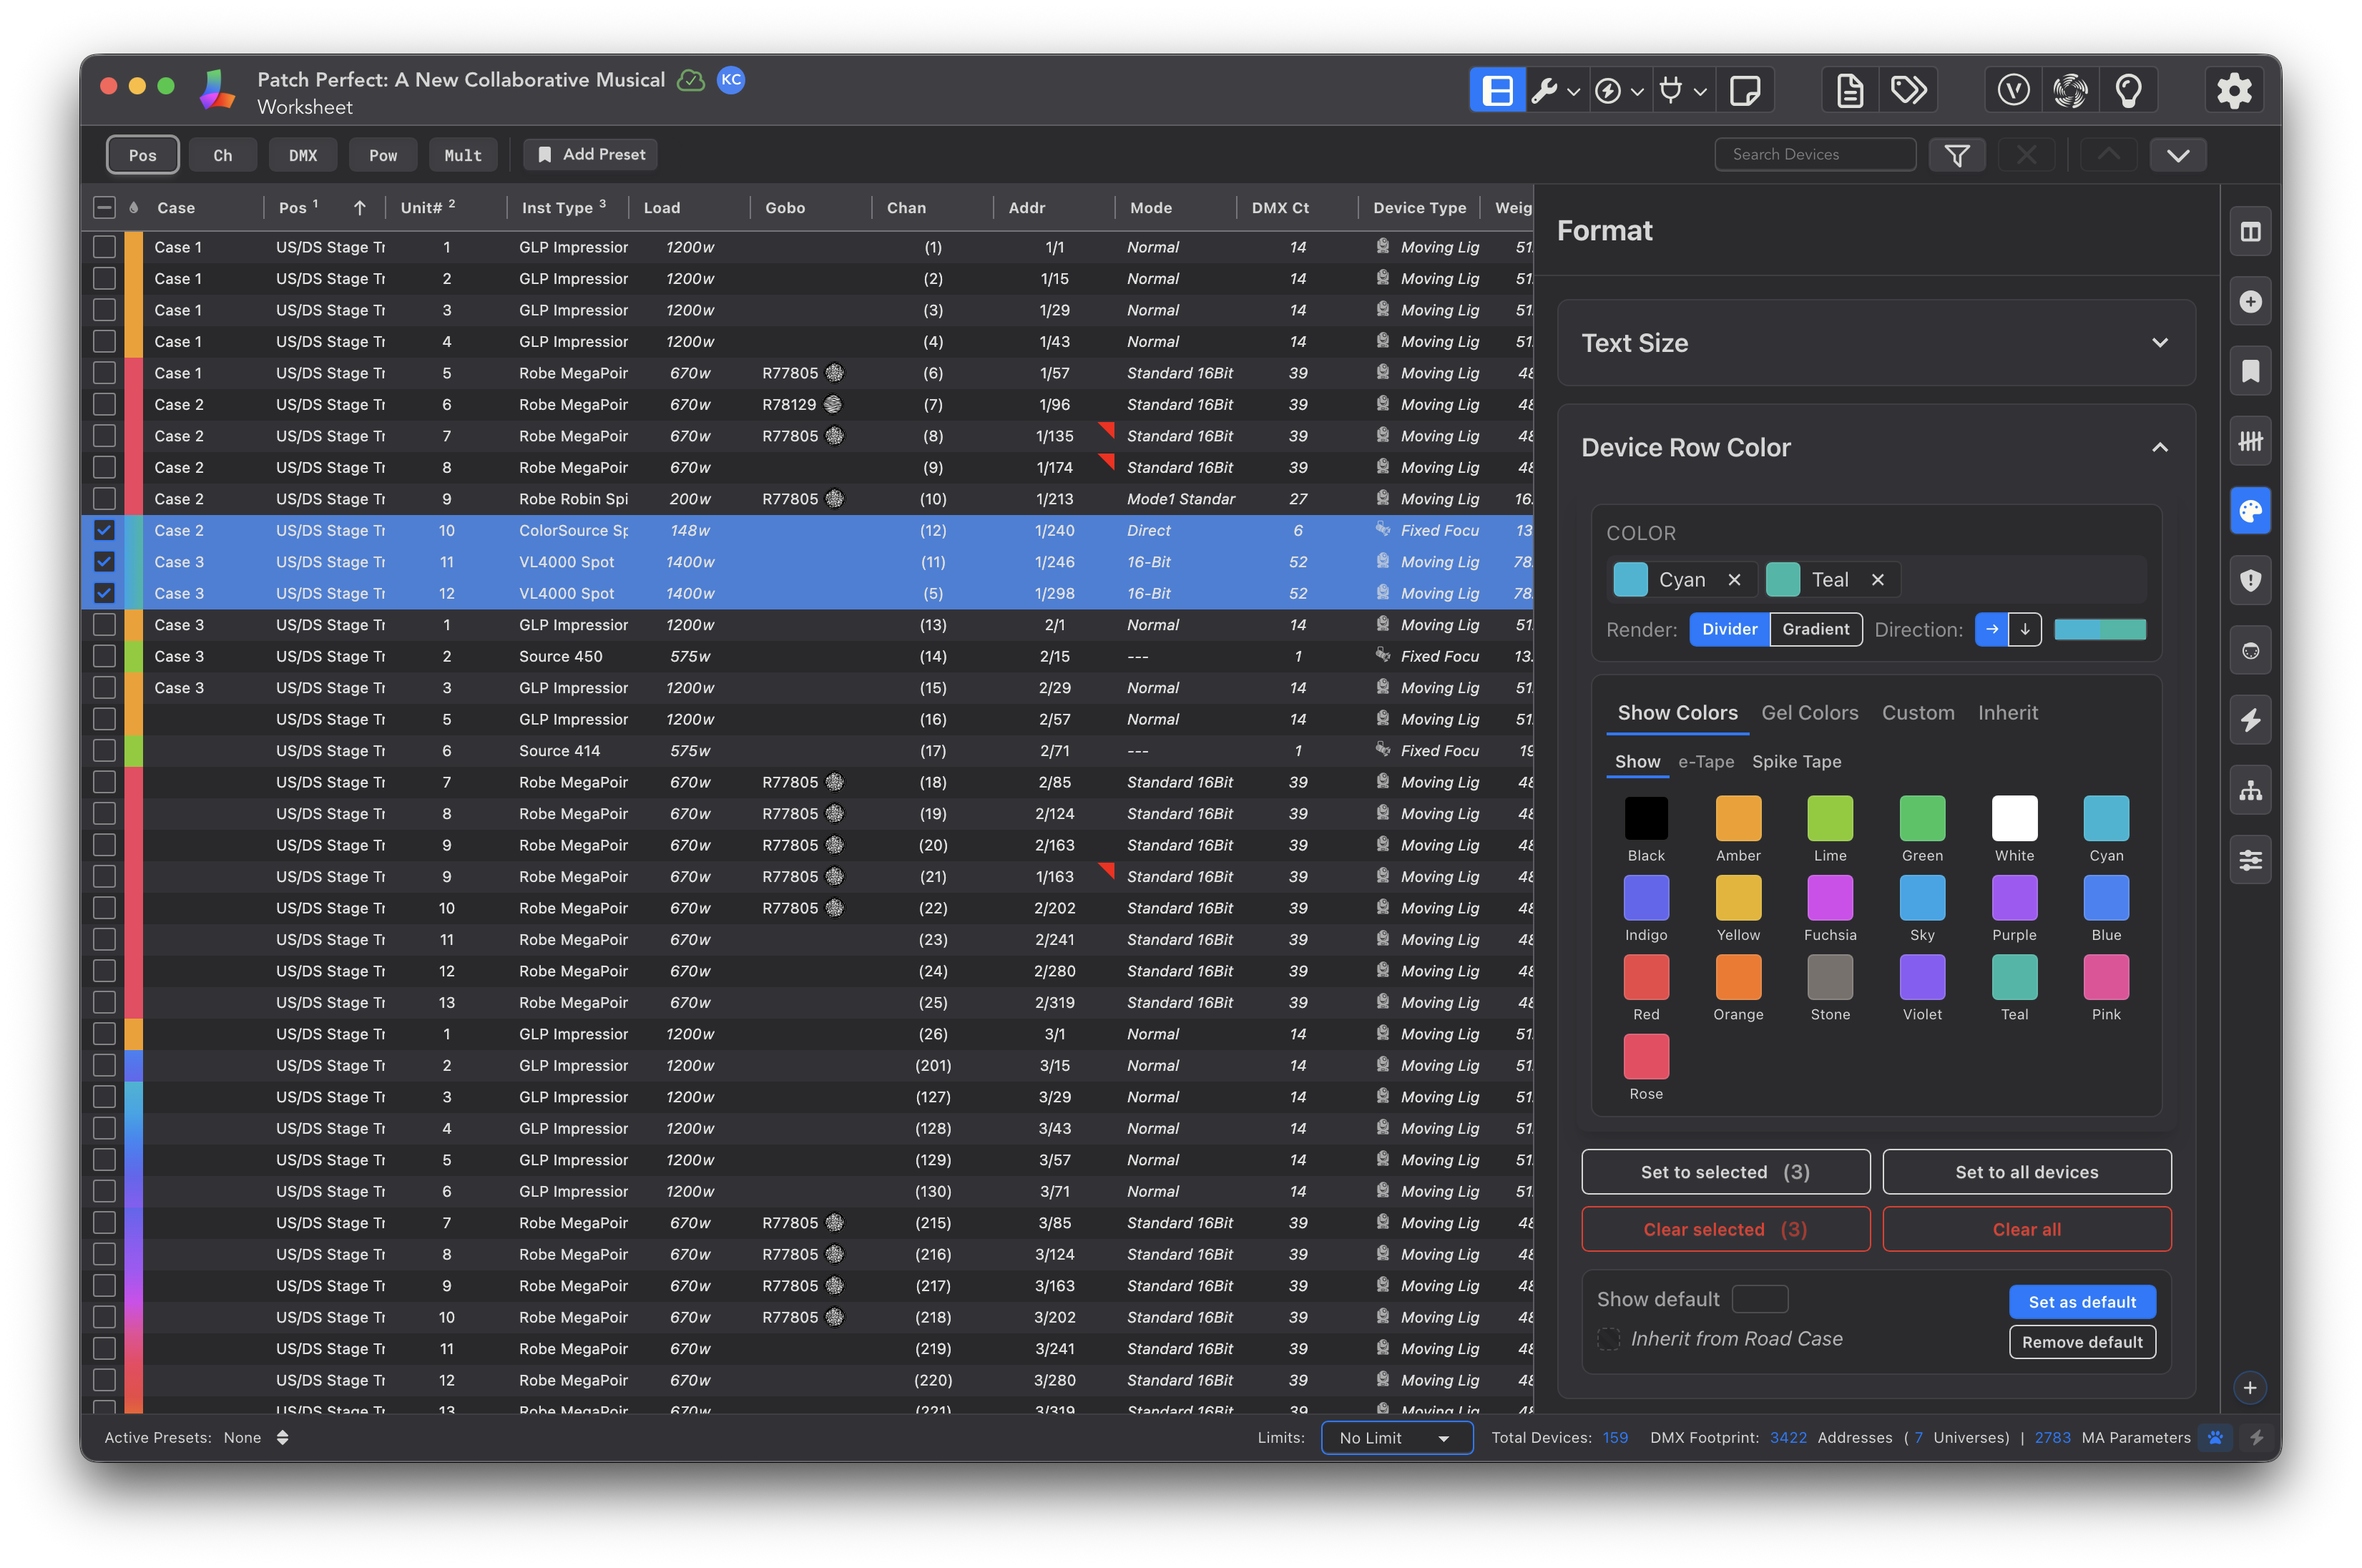Click the lightbulb icon in toolbar
Screen dimensions: 2362x1568
click(2129, 91)
